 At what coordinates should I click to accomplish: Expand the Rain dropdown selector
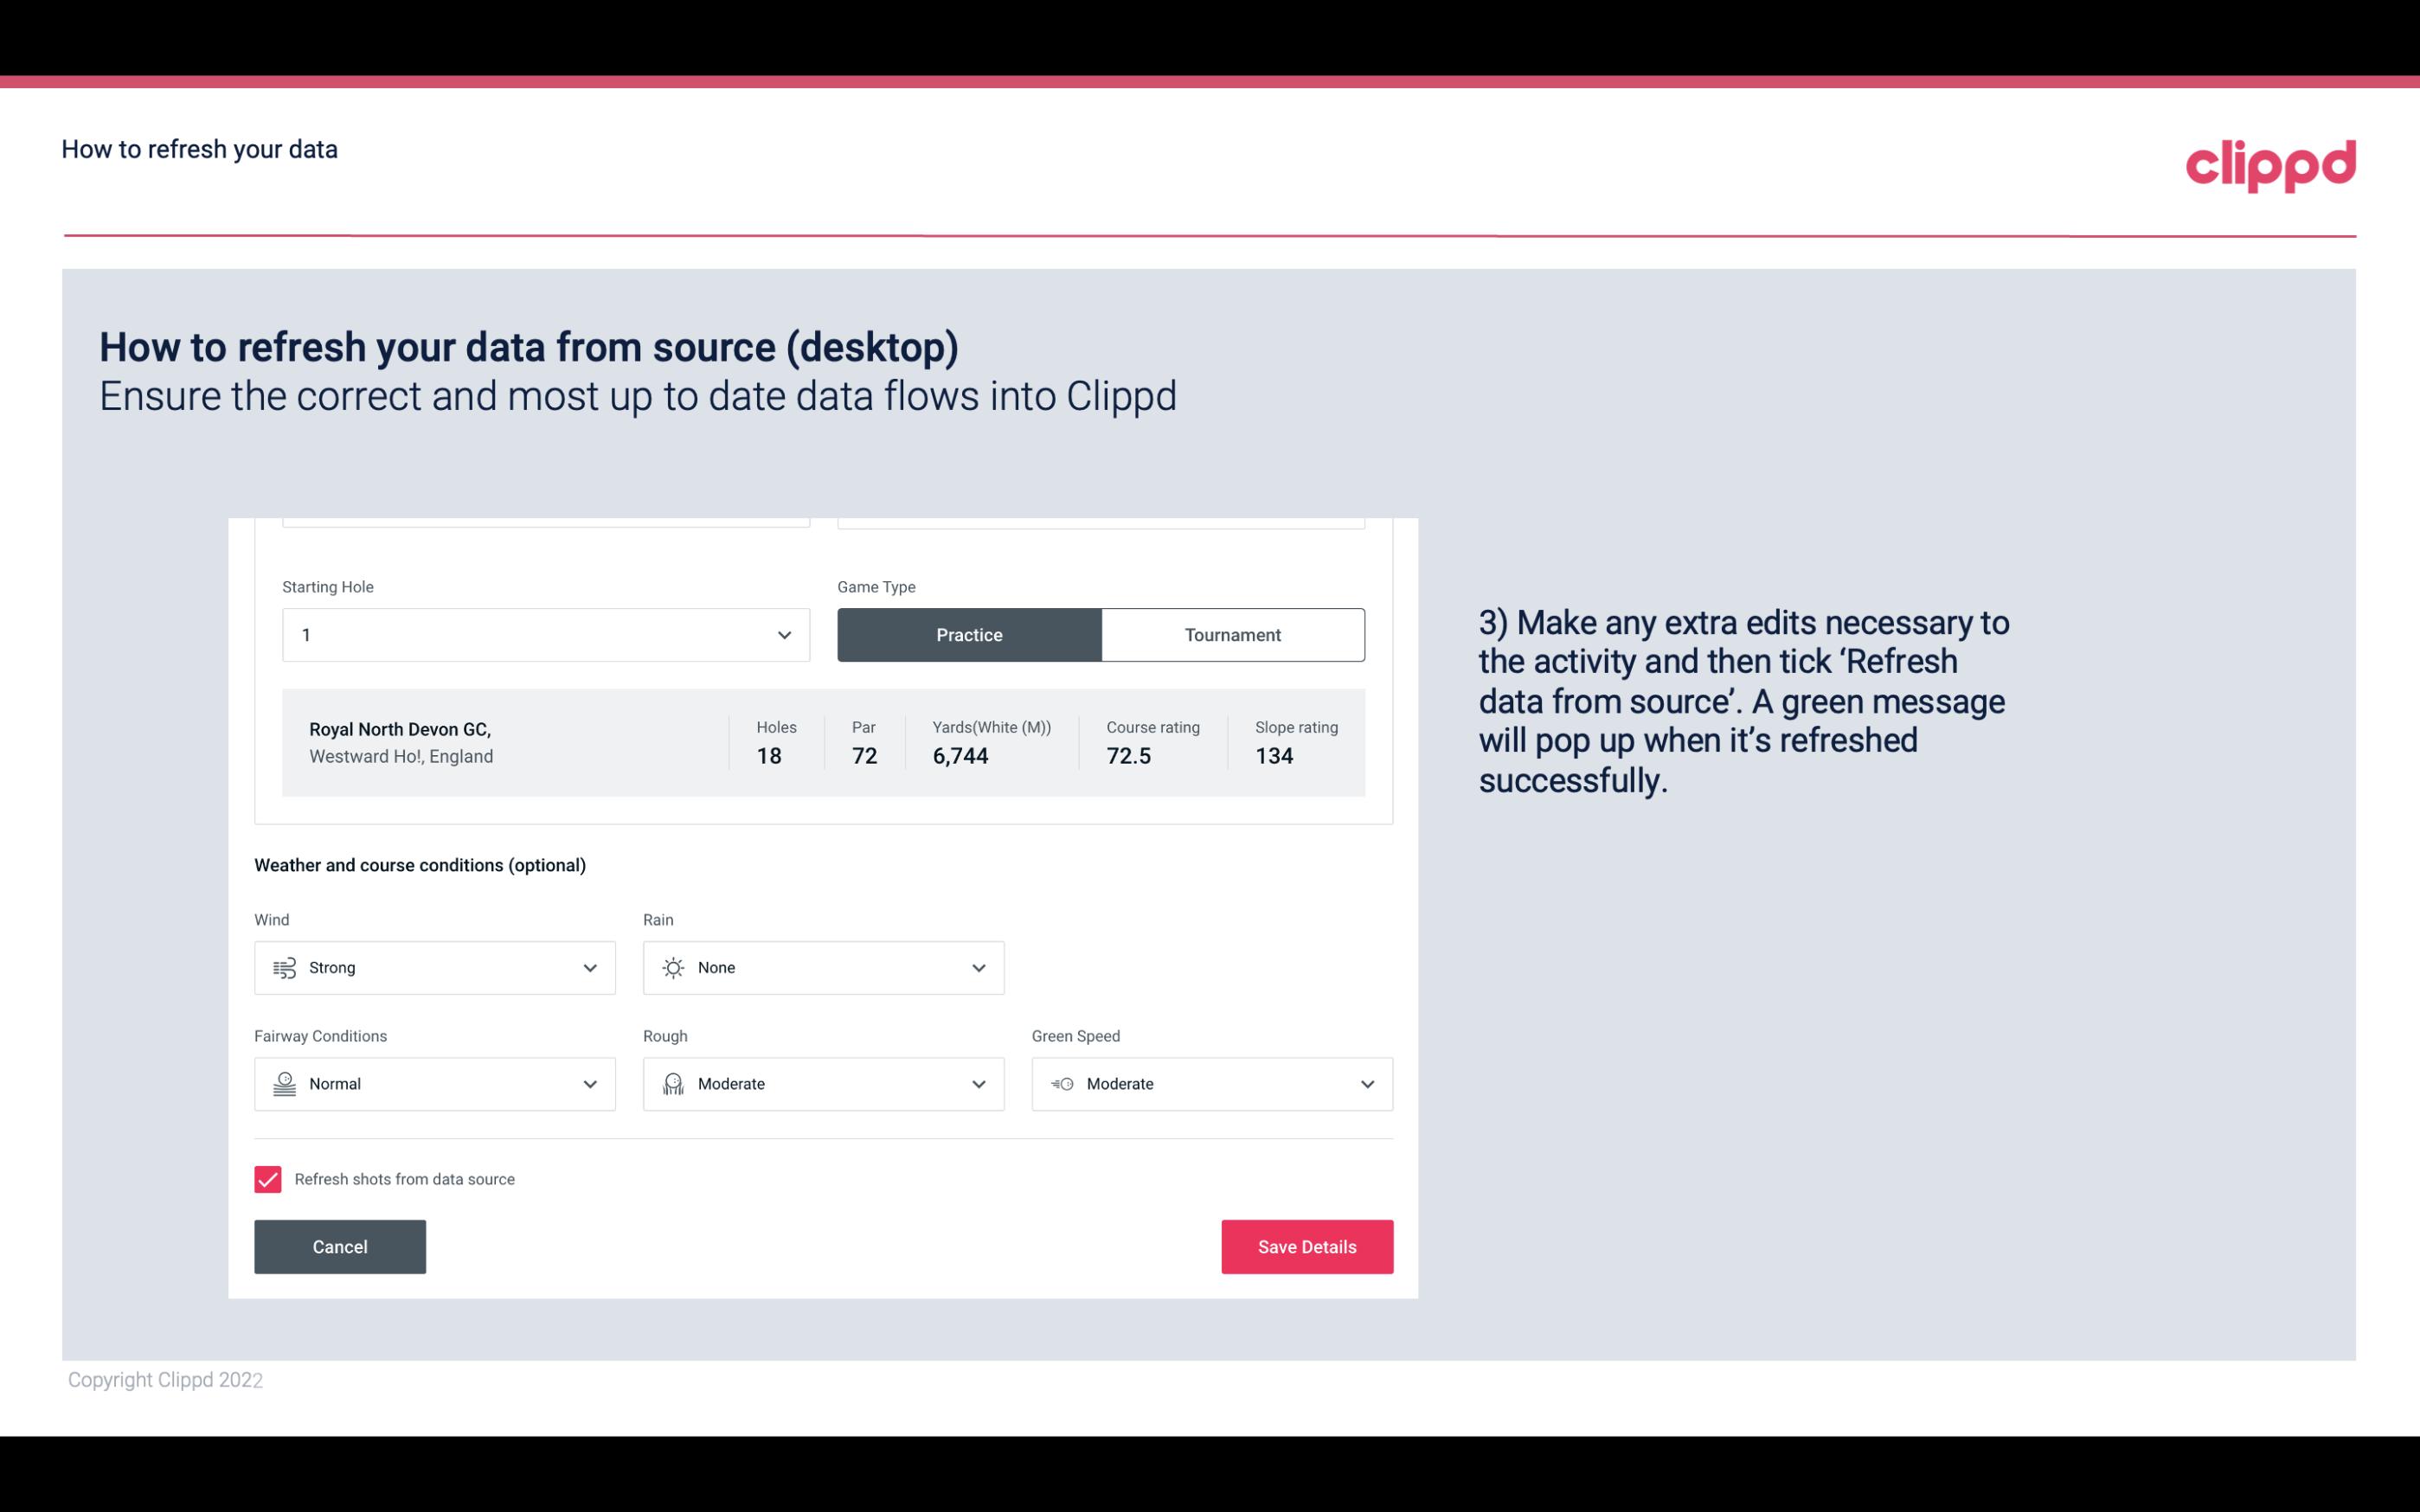(978, 967)
